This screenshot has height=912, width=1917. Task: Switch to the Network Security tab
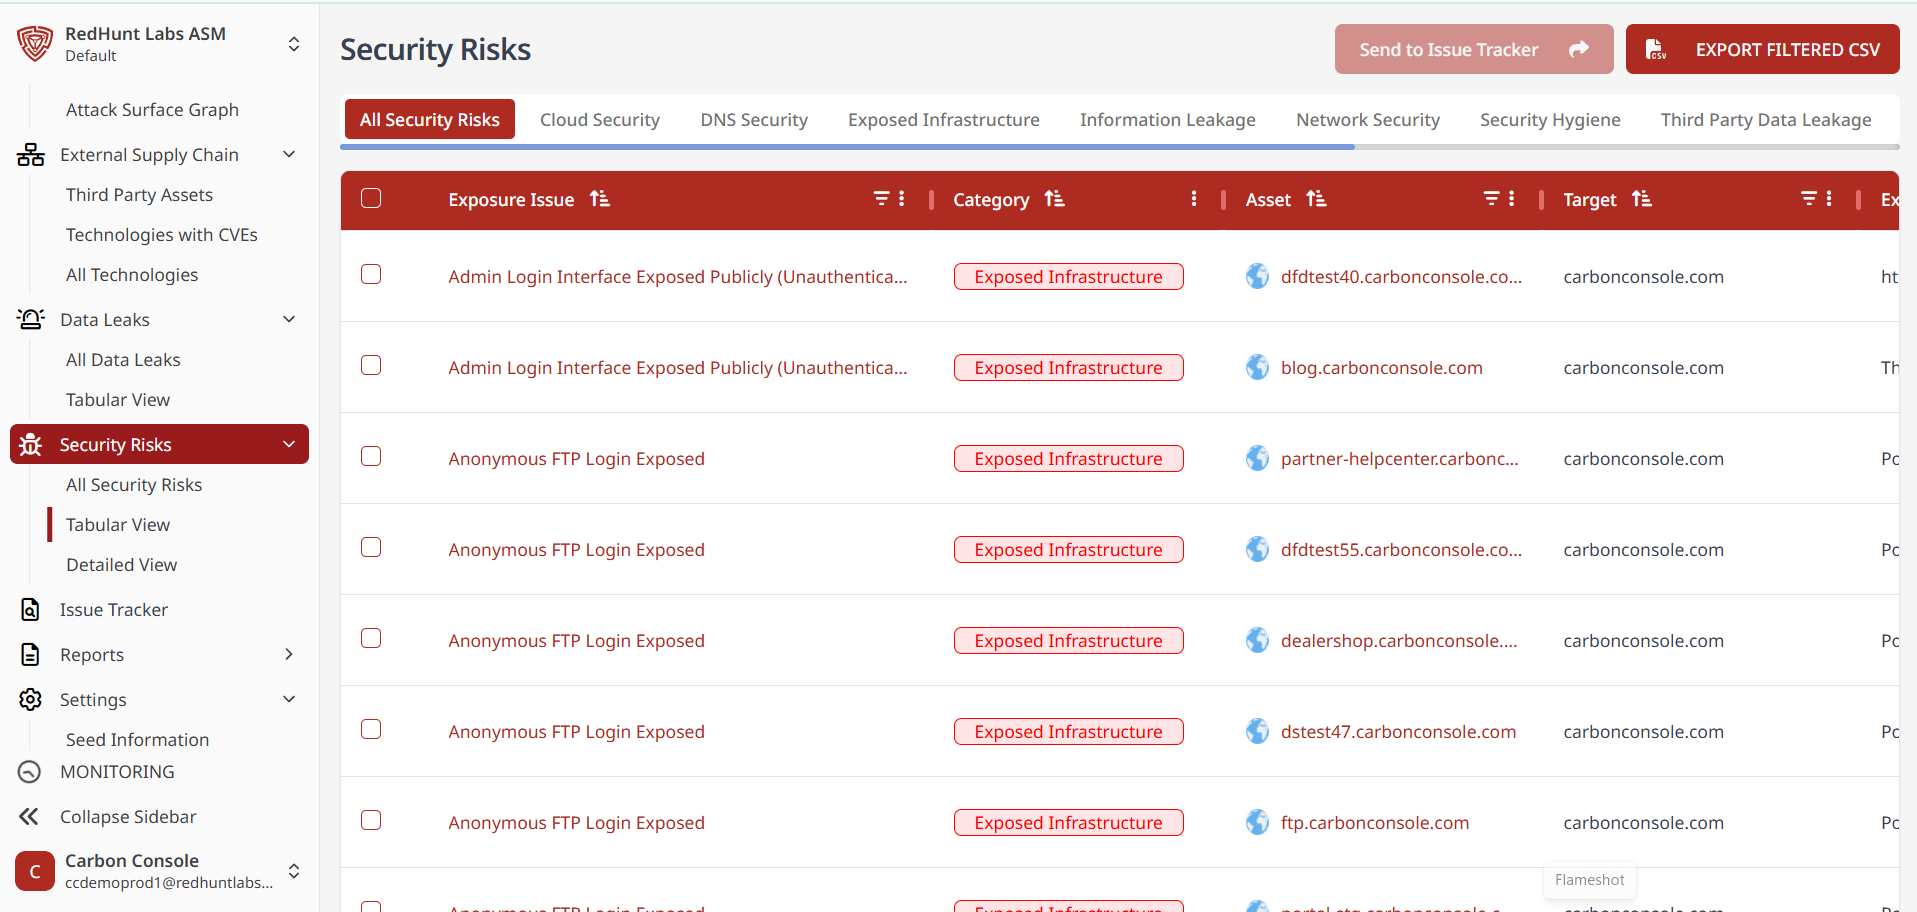coord(1368,120)
